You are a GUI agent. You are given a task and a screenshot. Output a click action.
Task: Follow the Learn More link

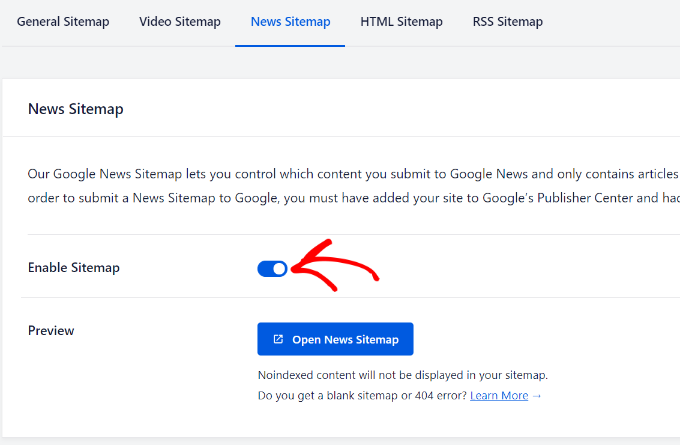click(x=499, y=395)
